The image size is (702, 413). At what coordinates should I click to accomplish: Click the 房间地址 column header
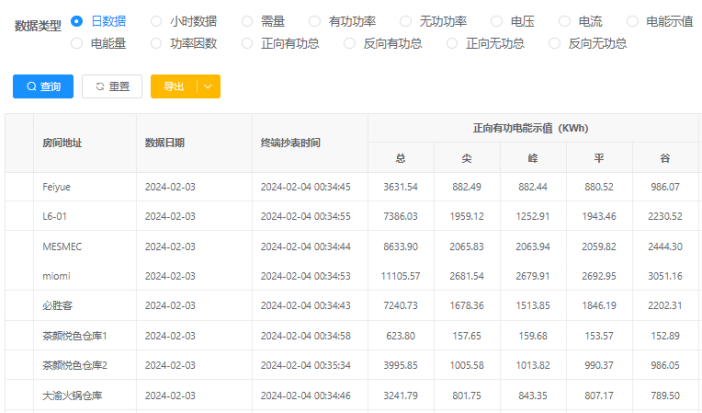click(x=62, y=143)
